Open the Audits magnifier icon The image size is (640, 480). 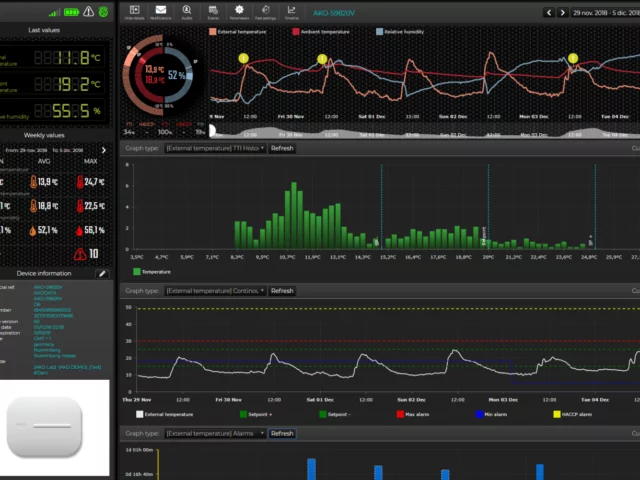[x=187, y=12]
